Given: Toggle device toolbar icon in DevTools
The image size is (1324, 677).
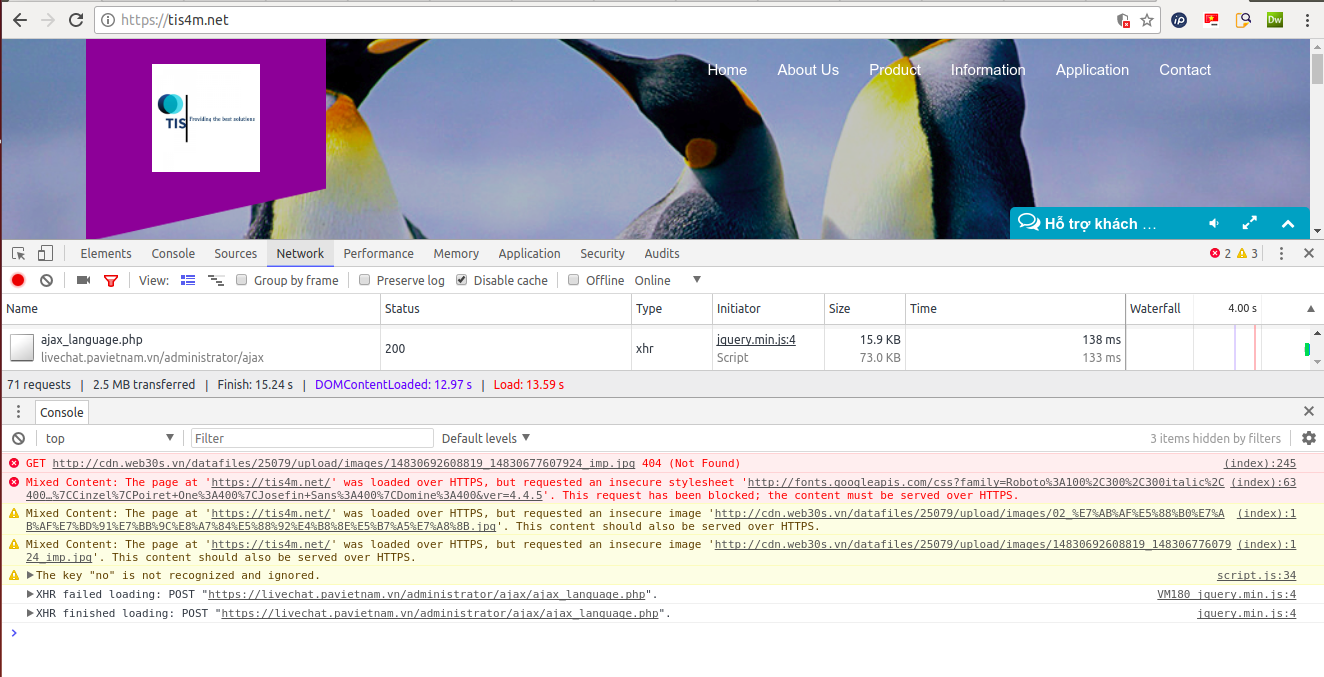Looking at the screenshot, I should coord(45,253).
